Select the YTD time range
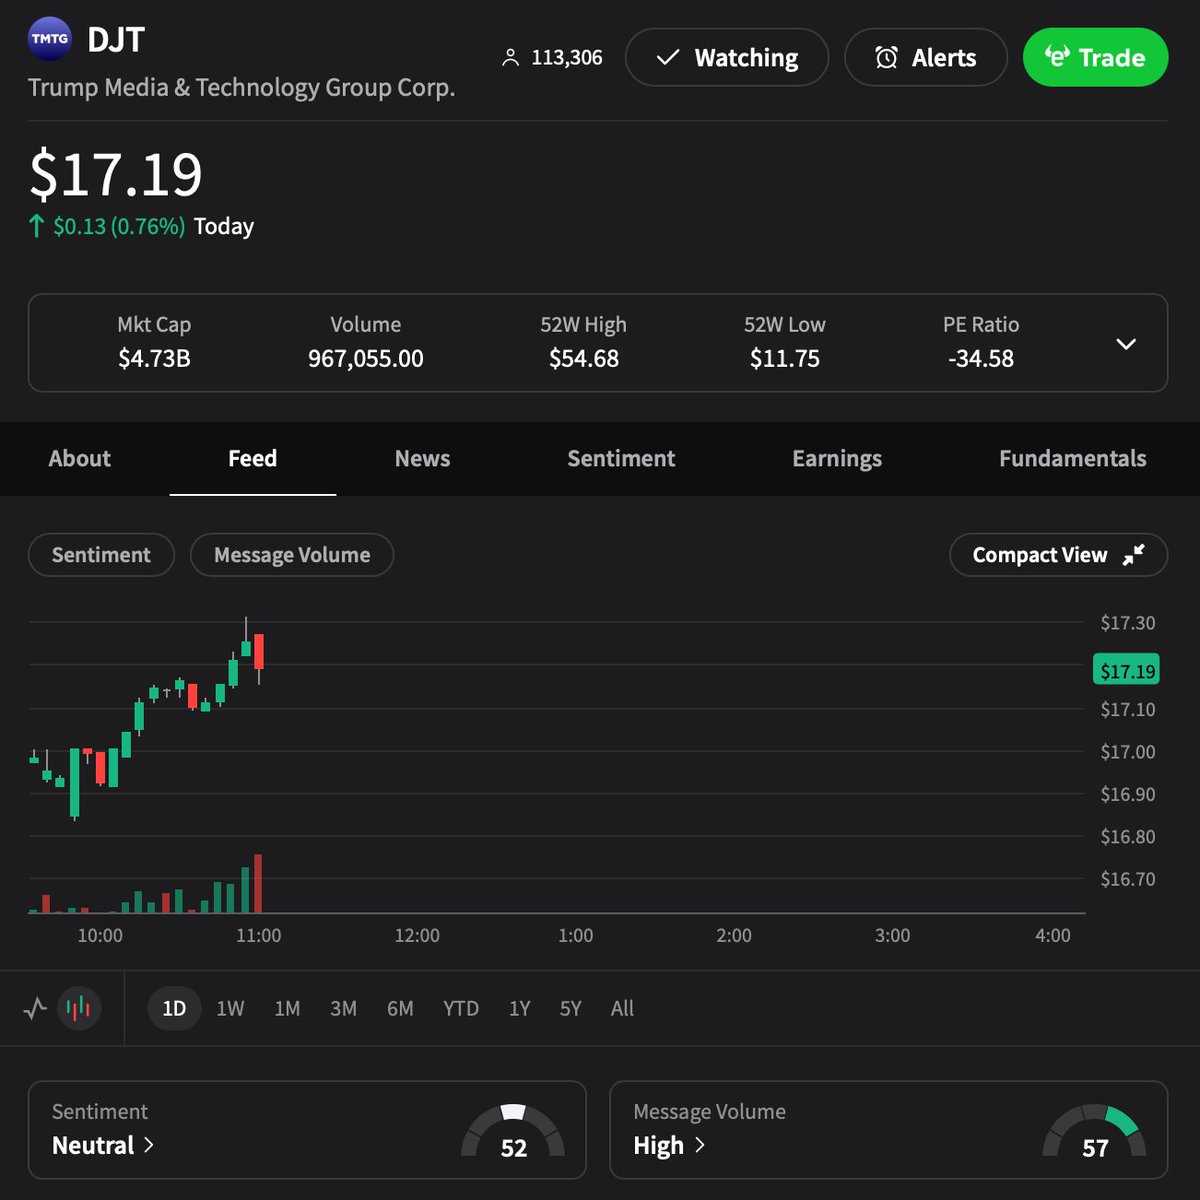The width and height of the screenshot is (1200, 1200). [x=461, y=1008]
